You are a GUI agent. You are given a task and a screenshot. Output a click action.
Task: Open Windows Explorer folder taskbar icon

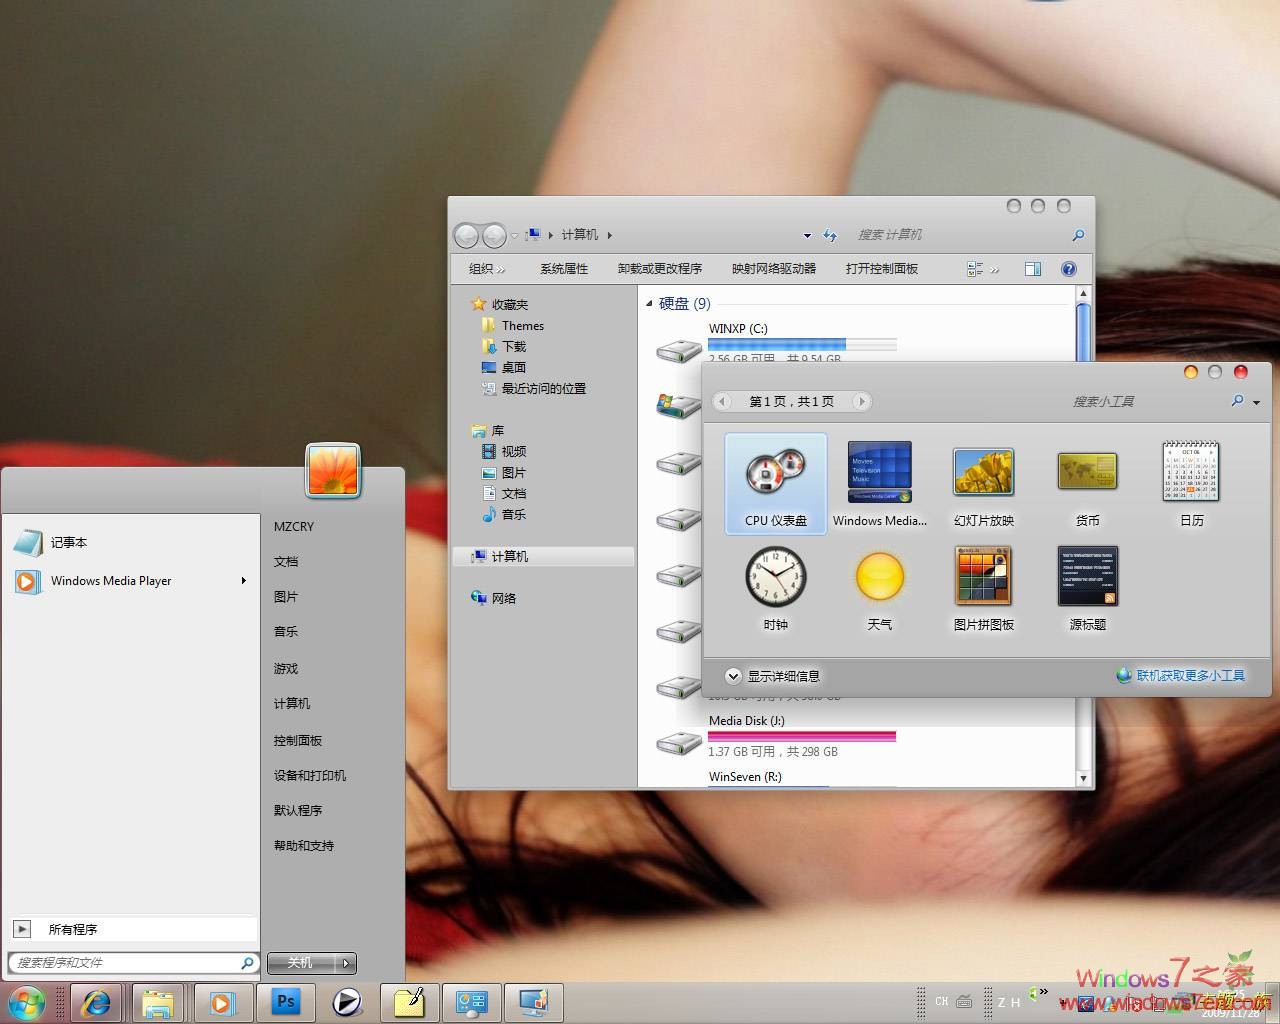157,1003
